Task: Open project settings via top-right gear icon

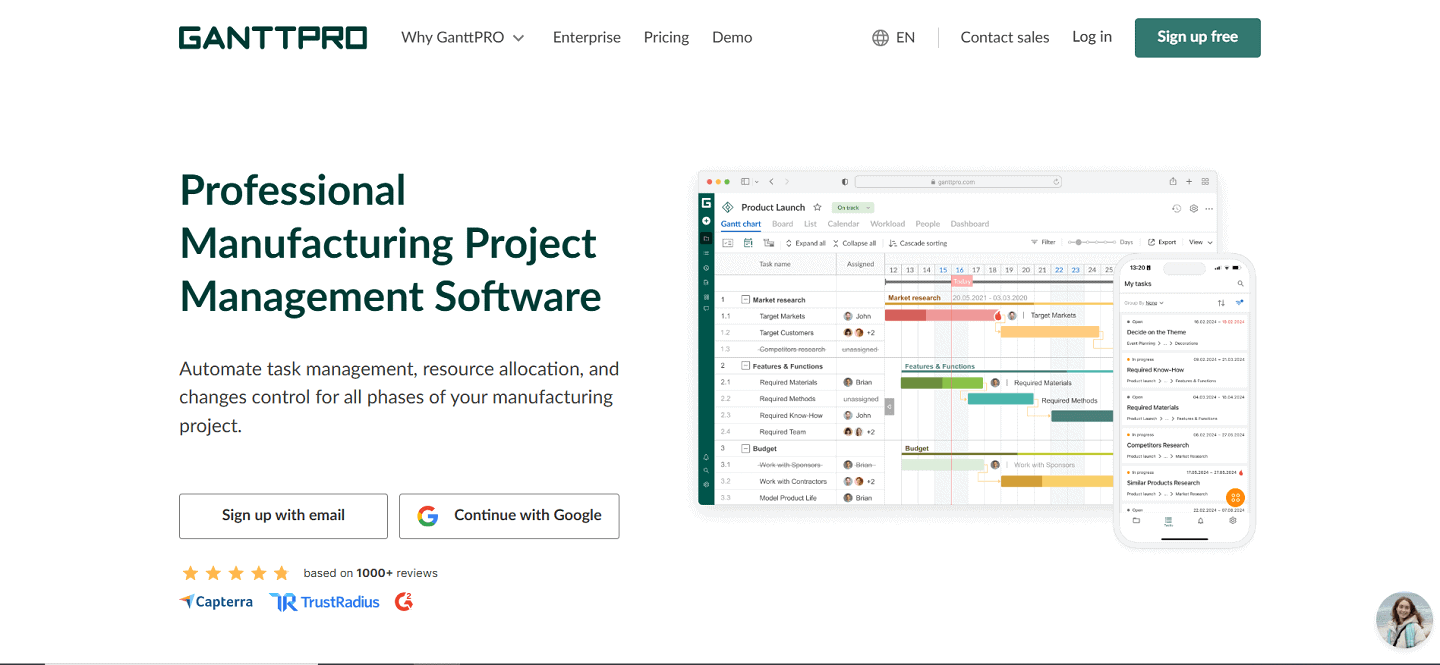Action: (x=1192, y=209)
